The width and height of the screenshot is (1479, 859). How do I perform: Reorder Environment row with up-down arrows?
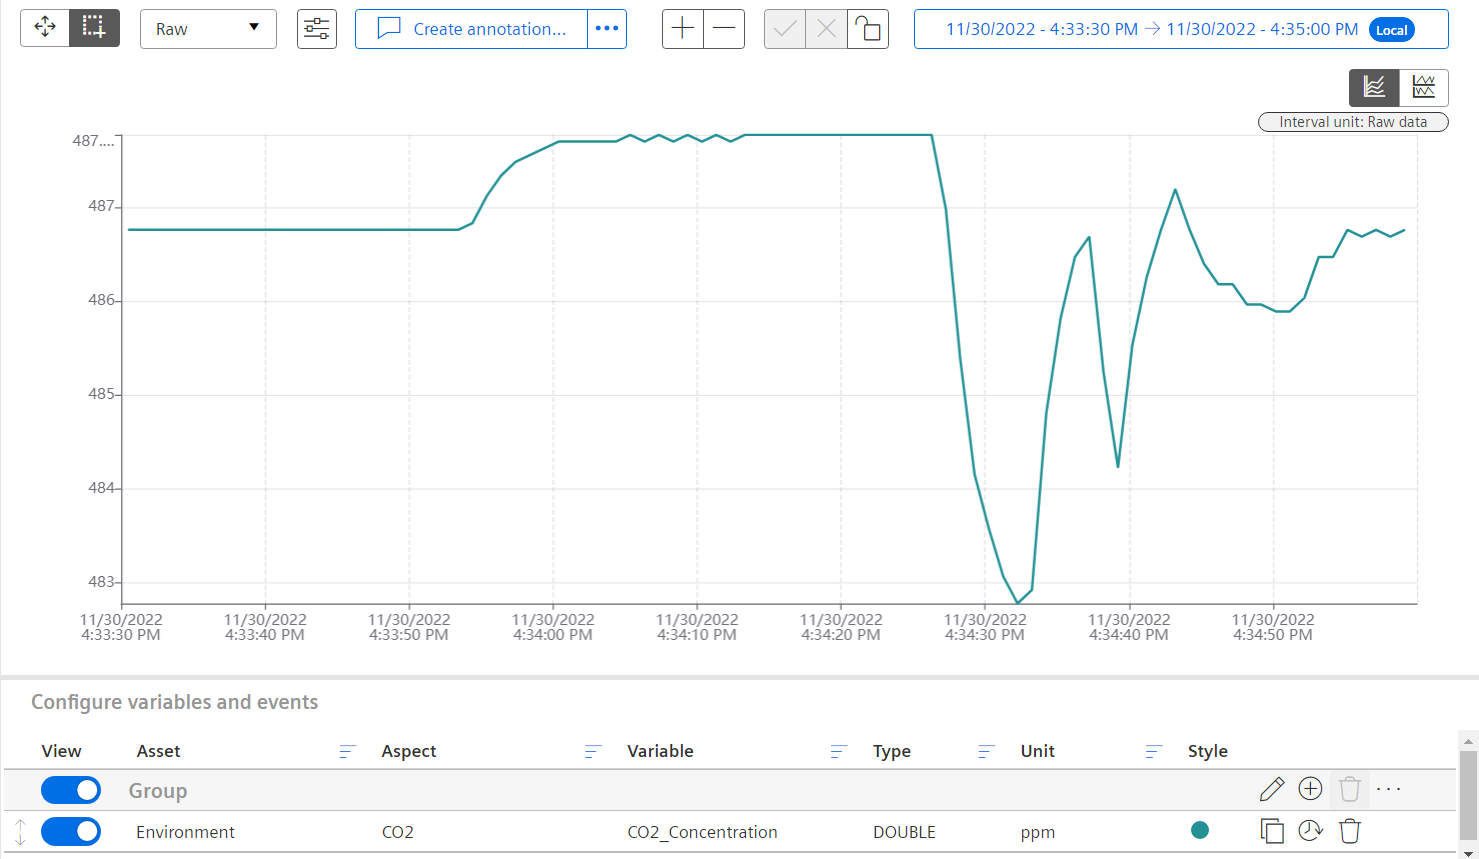pos(20,831)
